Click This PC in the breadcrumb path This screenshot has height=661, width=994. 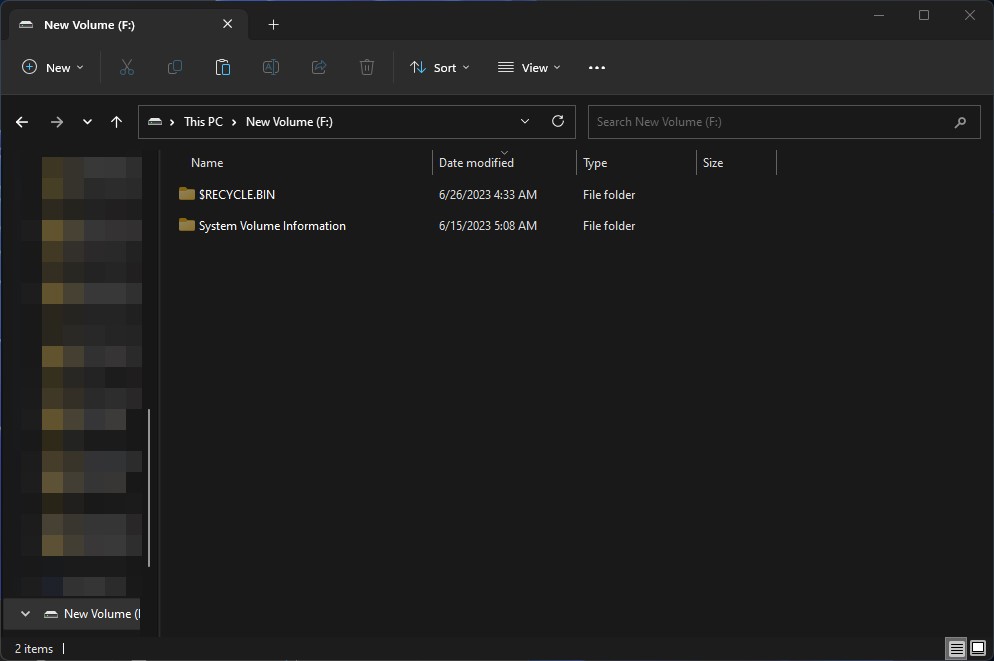coord(202,121)
